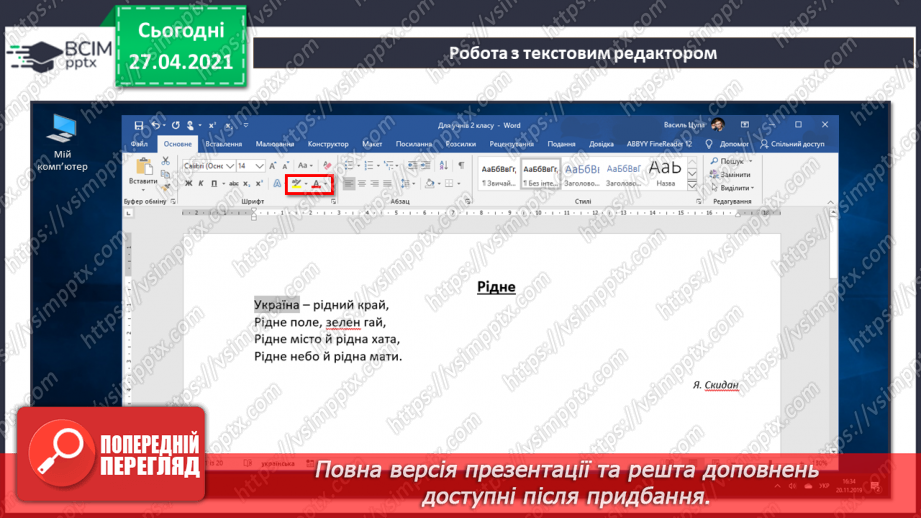921x518 pixels.
Task: Activate the Format Painter brush
Action: pyautogui.click(x=166, y=187)
